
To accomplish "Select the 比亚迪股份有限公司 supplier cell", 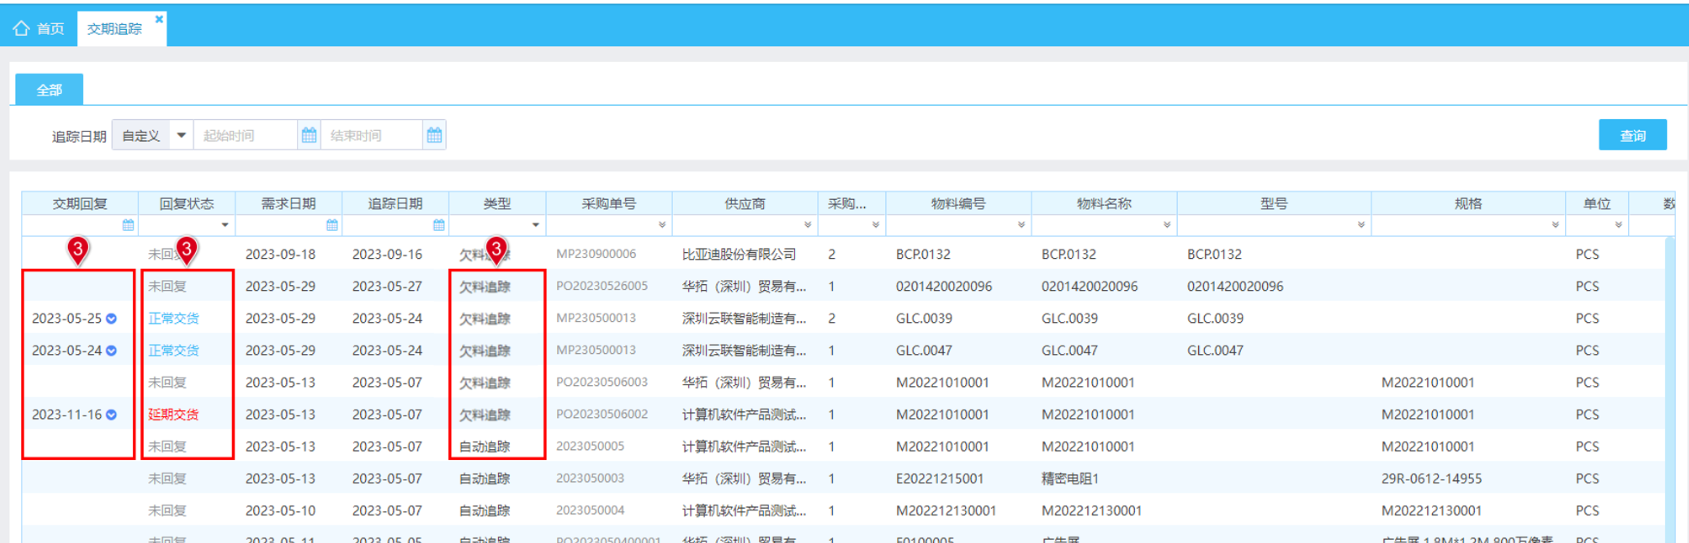I will [739, 254].
